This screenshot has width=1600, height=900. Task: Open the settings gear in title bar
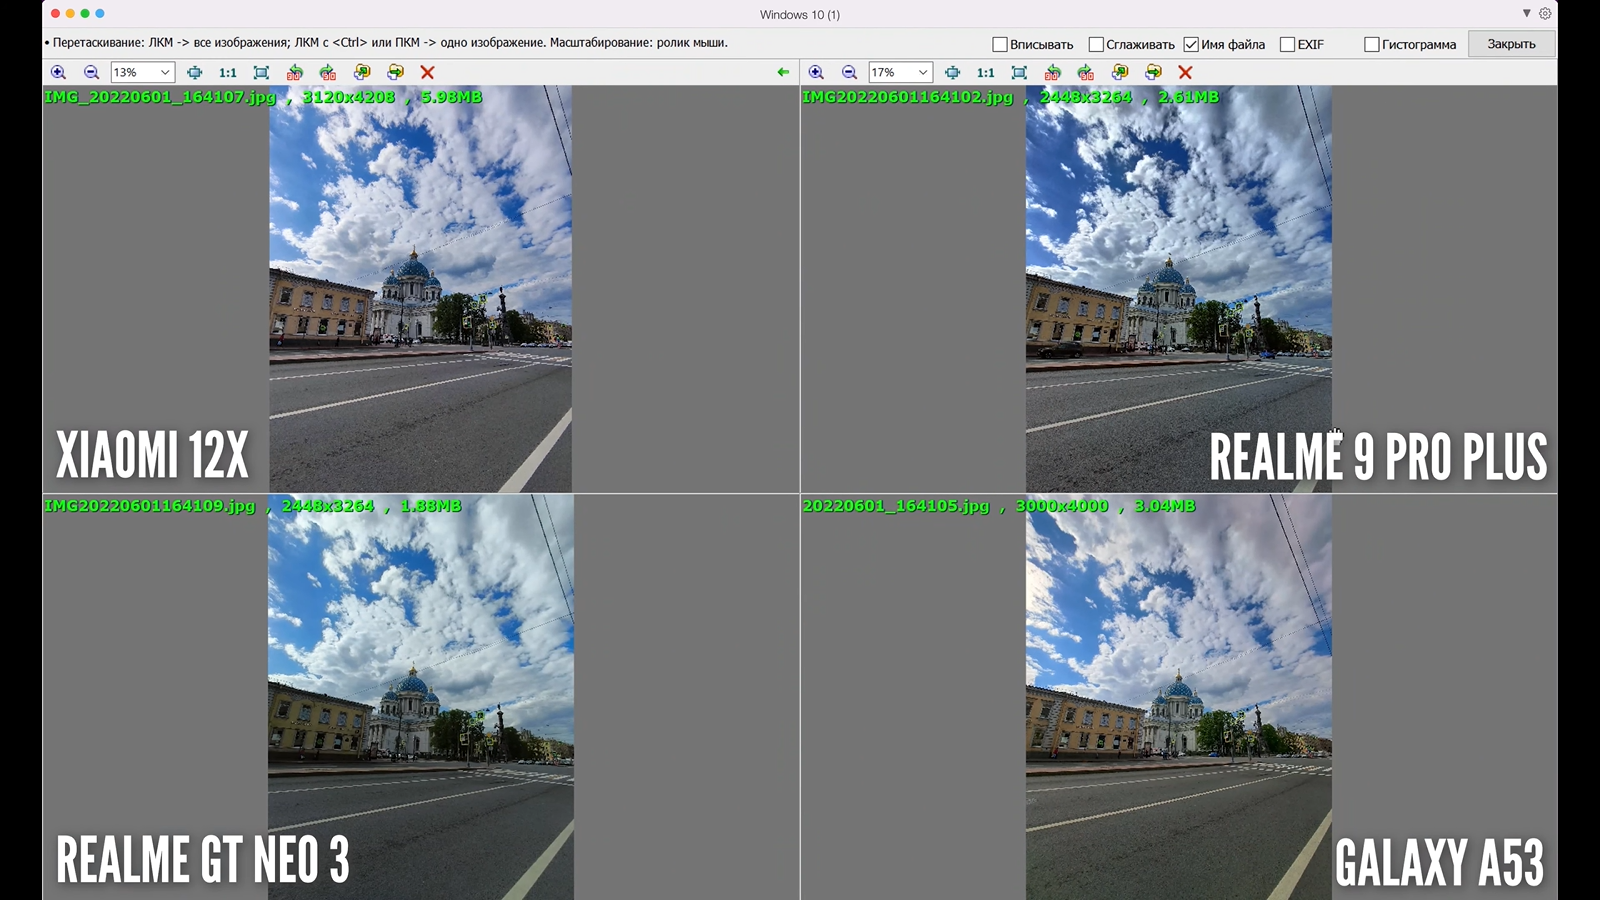click(1545, 14)
